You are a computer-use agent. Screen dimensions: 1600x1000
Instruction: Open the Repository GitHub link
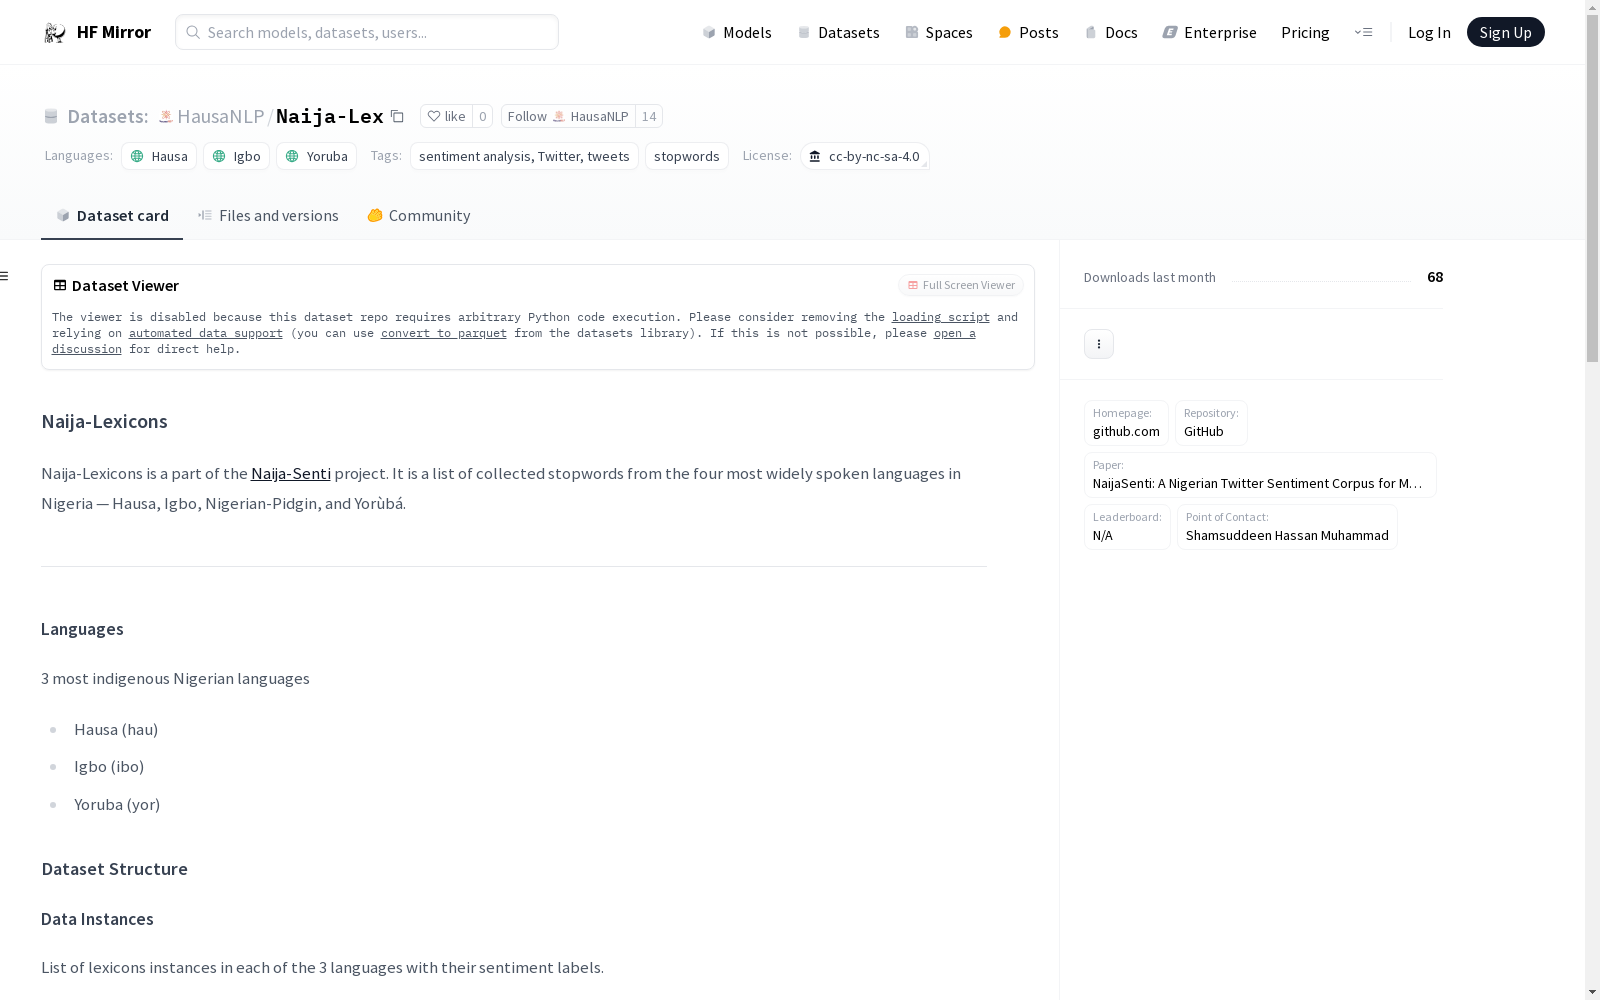(x=1211, y=423)
